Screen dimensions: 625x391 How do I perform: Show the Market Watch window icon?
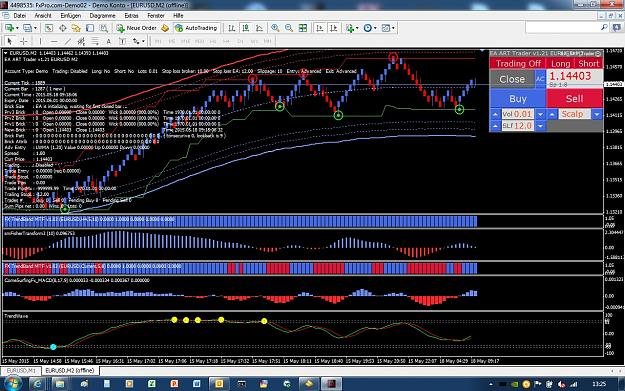click(x=49, y=28)
